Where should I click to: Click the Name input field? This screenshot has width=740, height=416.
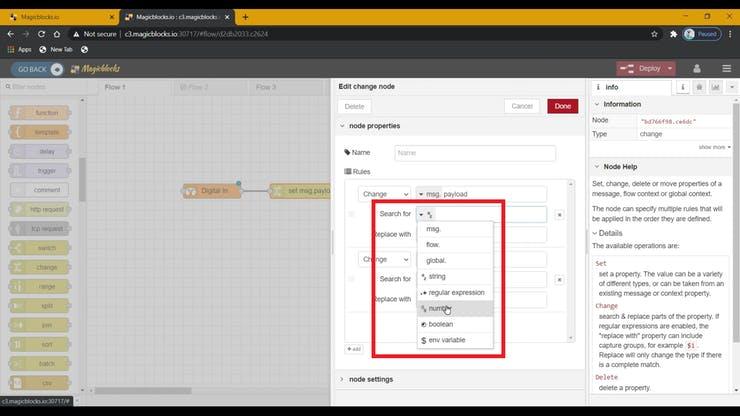(x=474, y=153)
